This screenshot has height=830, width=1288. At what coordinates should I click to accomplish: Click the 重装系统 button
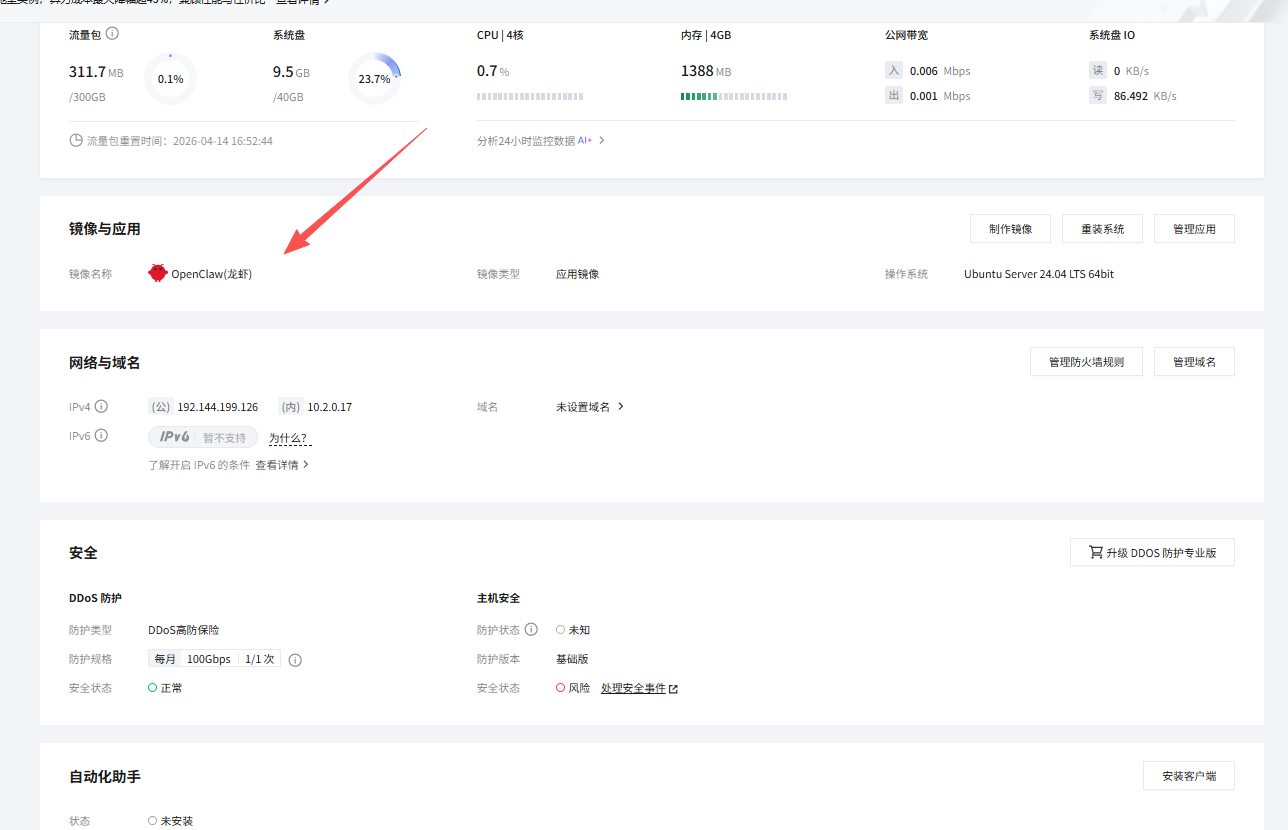pyautogui.click(x=1102, y=229)
